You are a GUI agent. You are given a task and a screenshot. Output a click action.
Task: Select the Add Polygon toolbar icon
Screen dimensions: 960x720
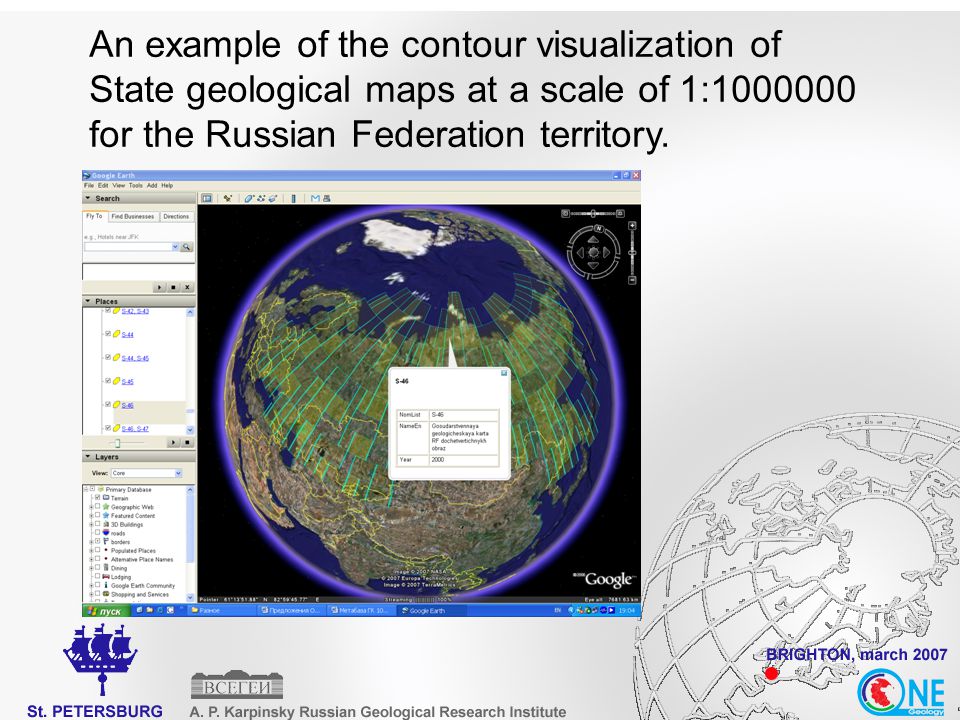pyautogui.click(x=249, y=198)
